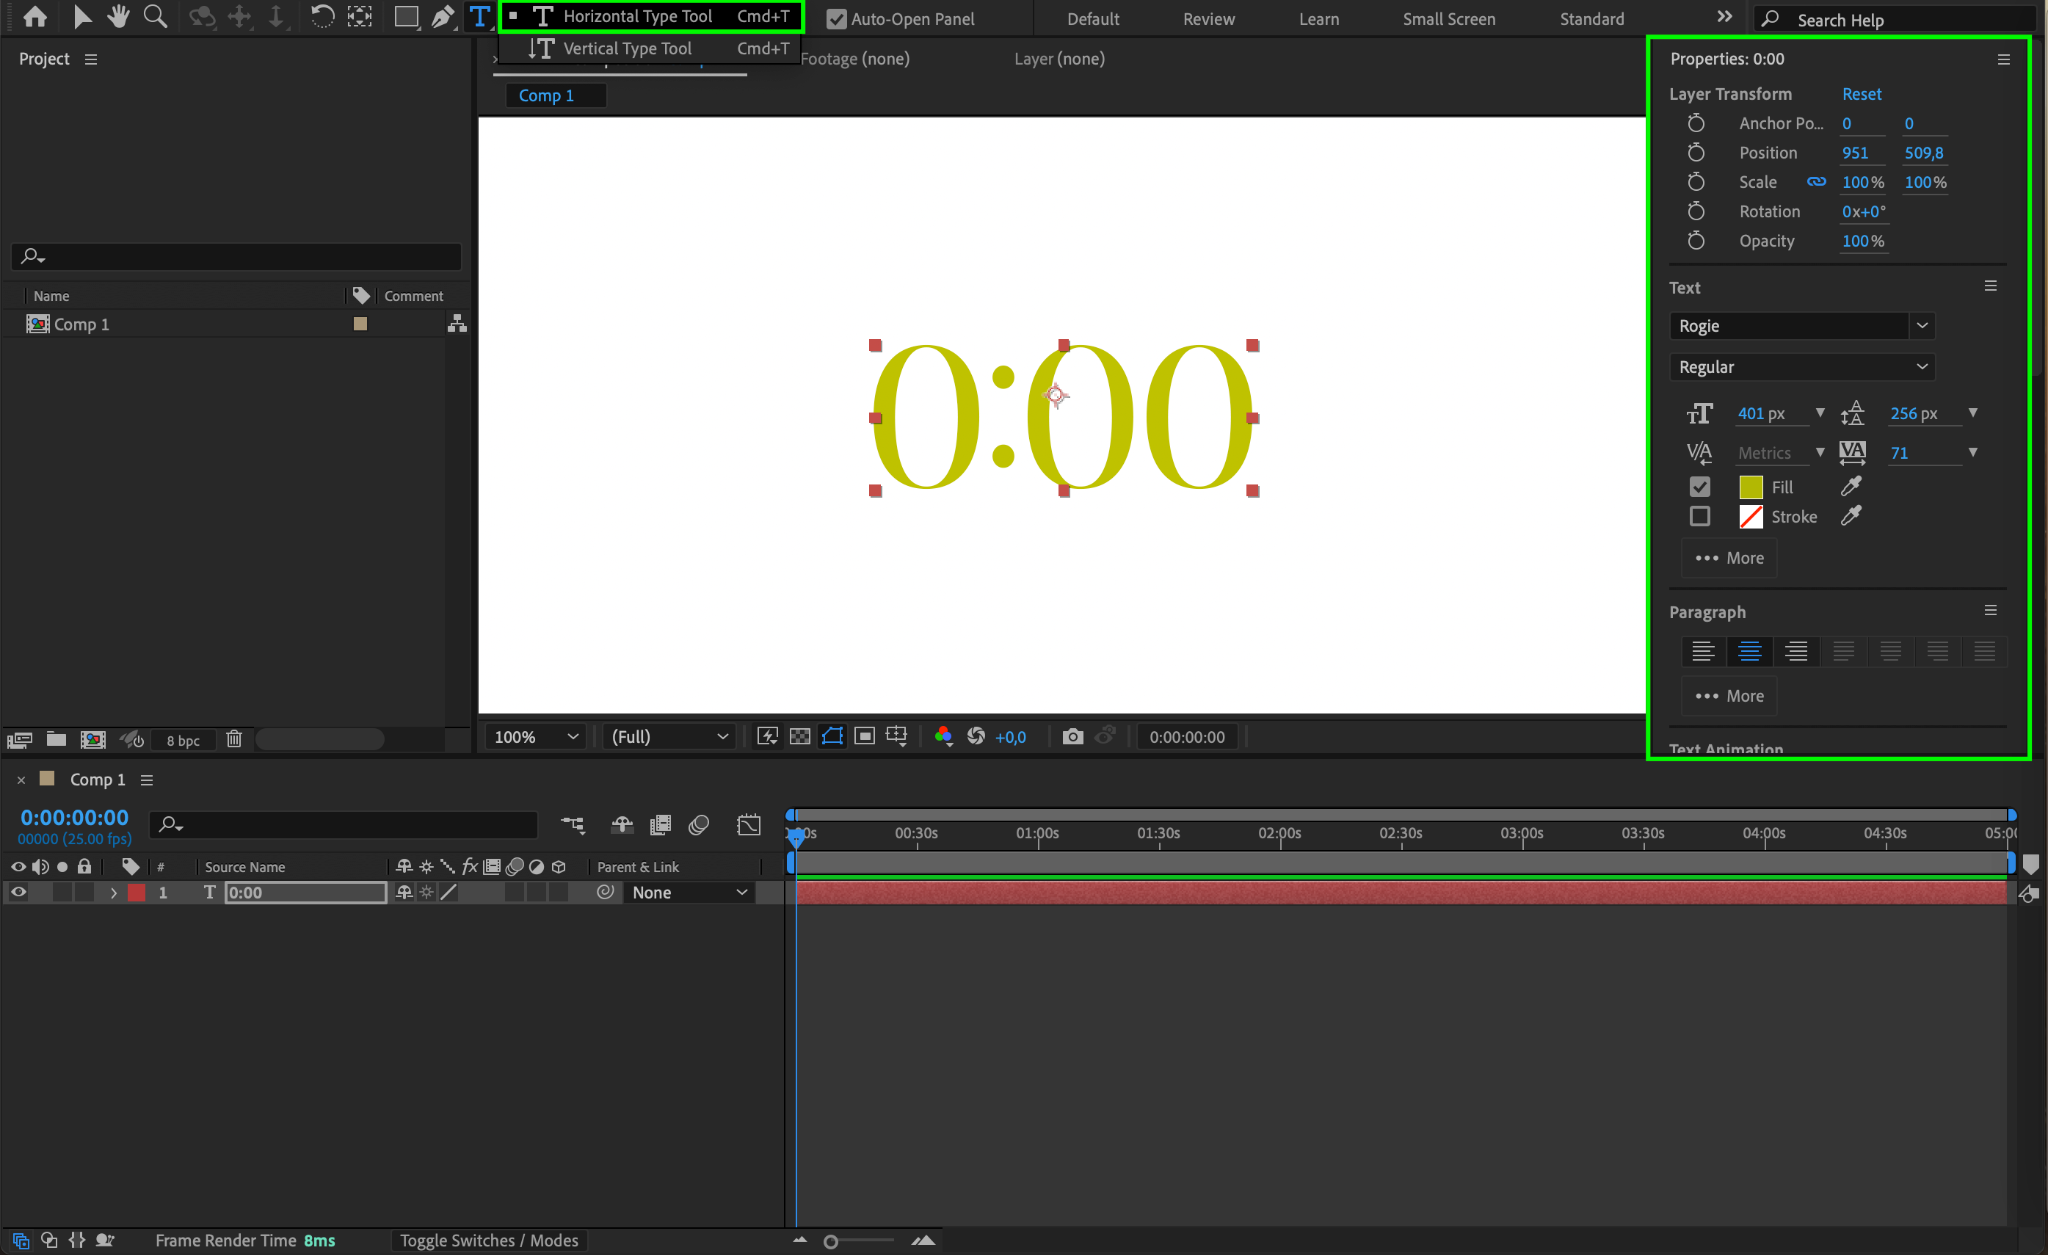Align text right in Paragraph
The image size is (2048, 1255).
(x=1796, y=652)
